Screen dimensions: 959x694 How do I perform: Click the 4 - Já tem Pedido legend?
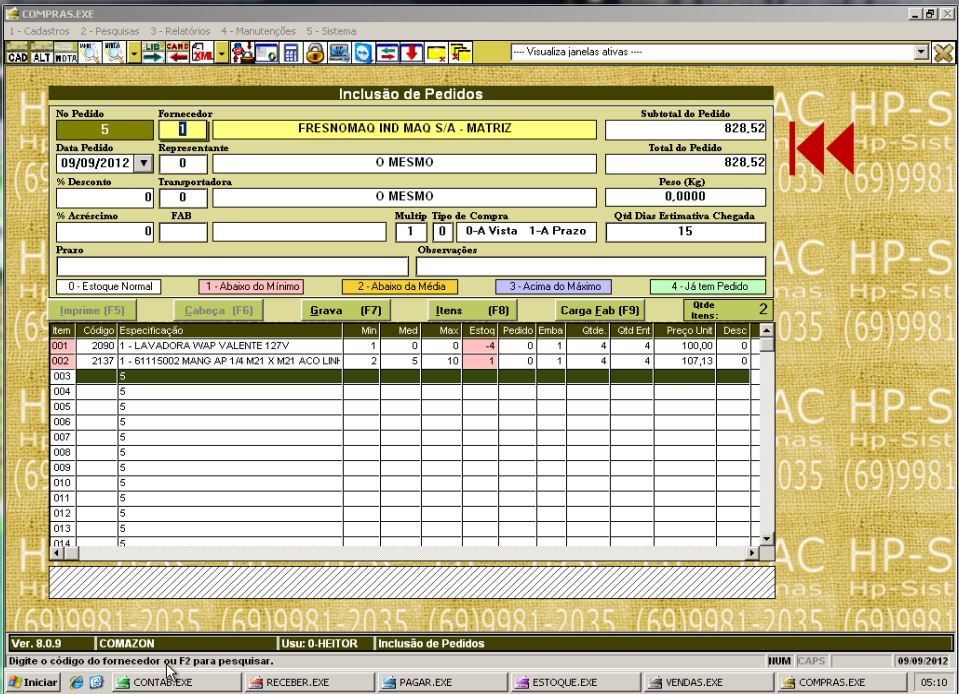click(708, 286)
